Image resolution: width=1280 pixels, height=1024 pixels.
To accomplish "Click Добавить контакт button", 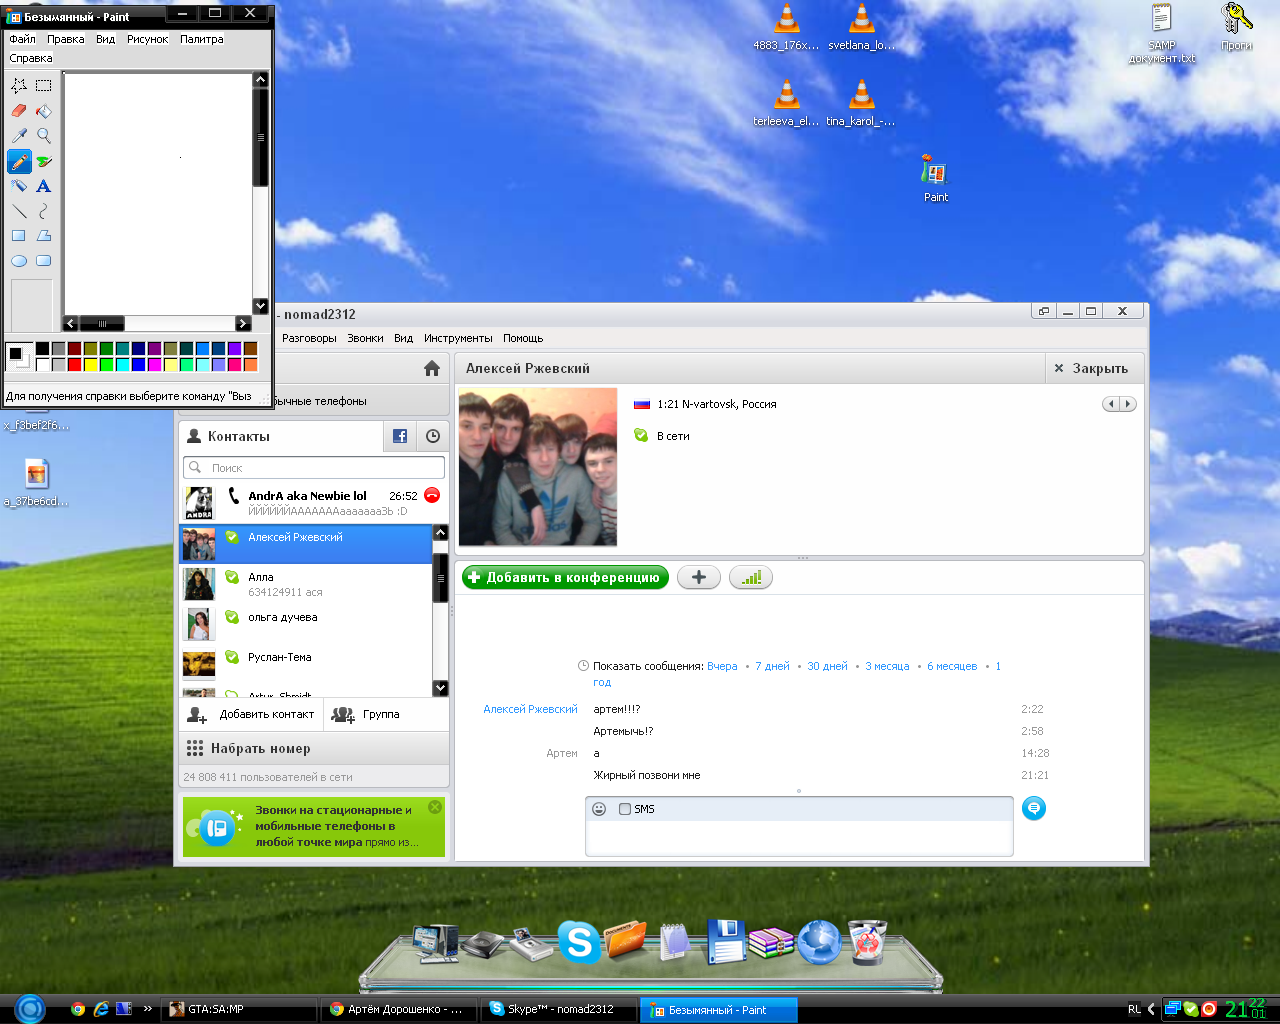I will point(251,714).
